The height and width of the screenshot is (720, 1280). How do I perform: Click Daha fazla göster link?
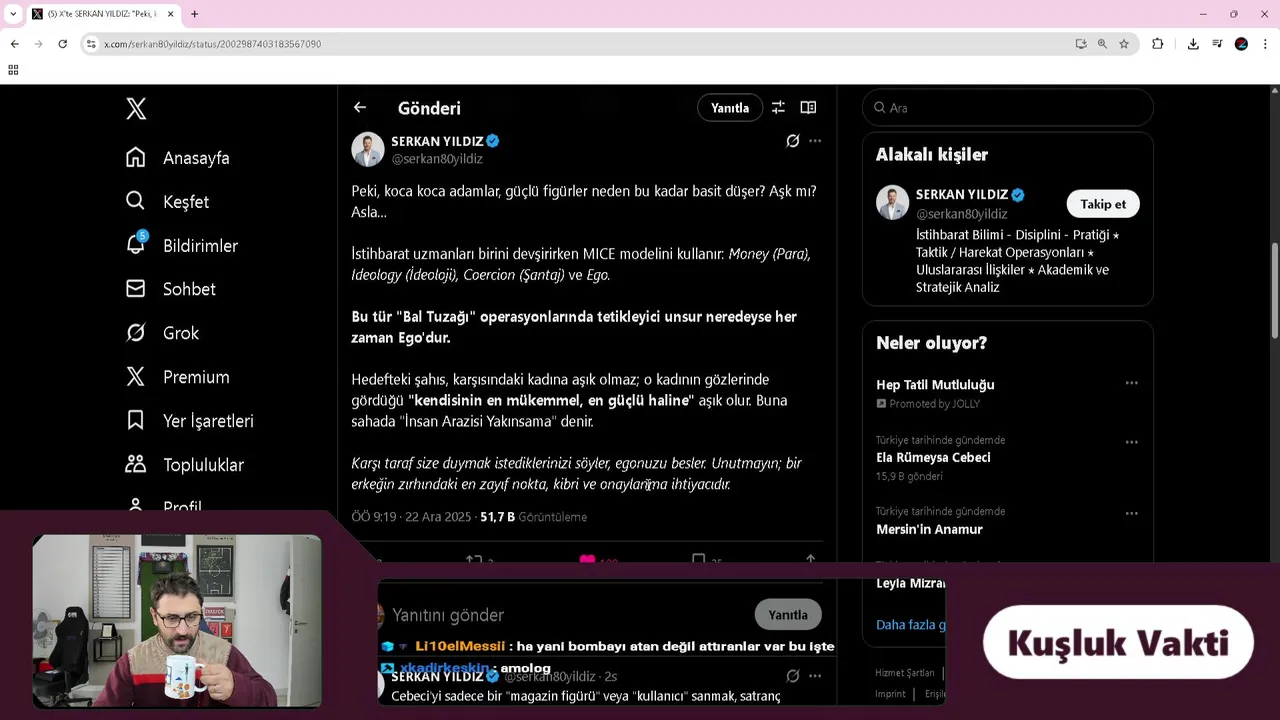tap(910, 625)
